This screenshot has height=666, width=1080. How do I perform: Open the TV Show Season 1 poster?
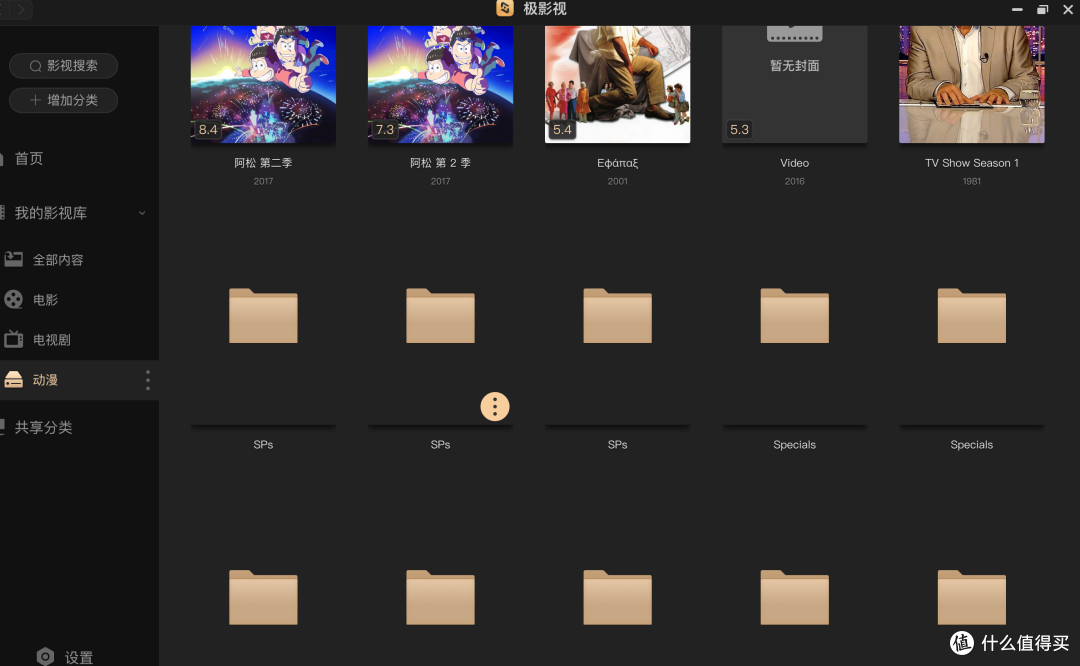971,84
